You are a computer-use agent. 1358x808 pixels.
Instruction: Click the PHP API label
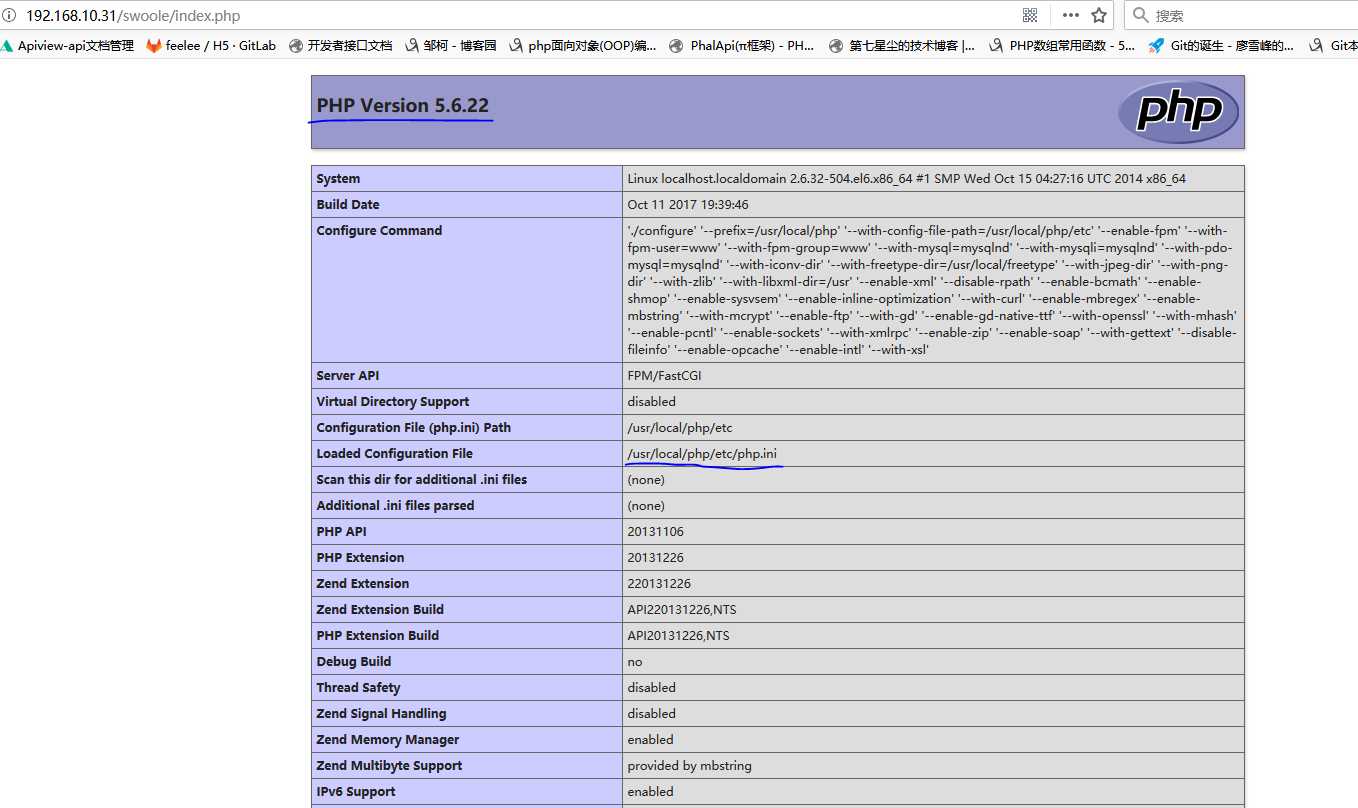342,532
